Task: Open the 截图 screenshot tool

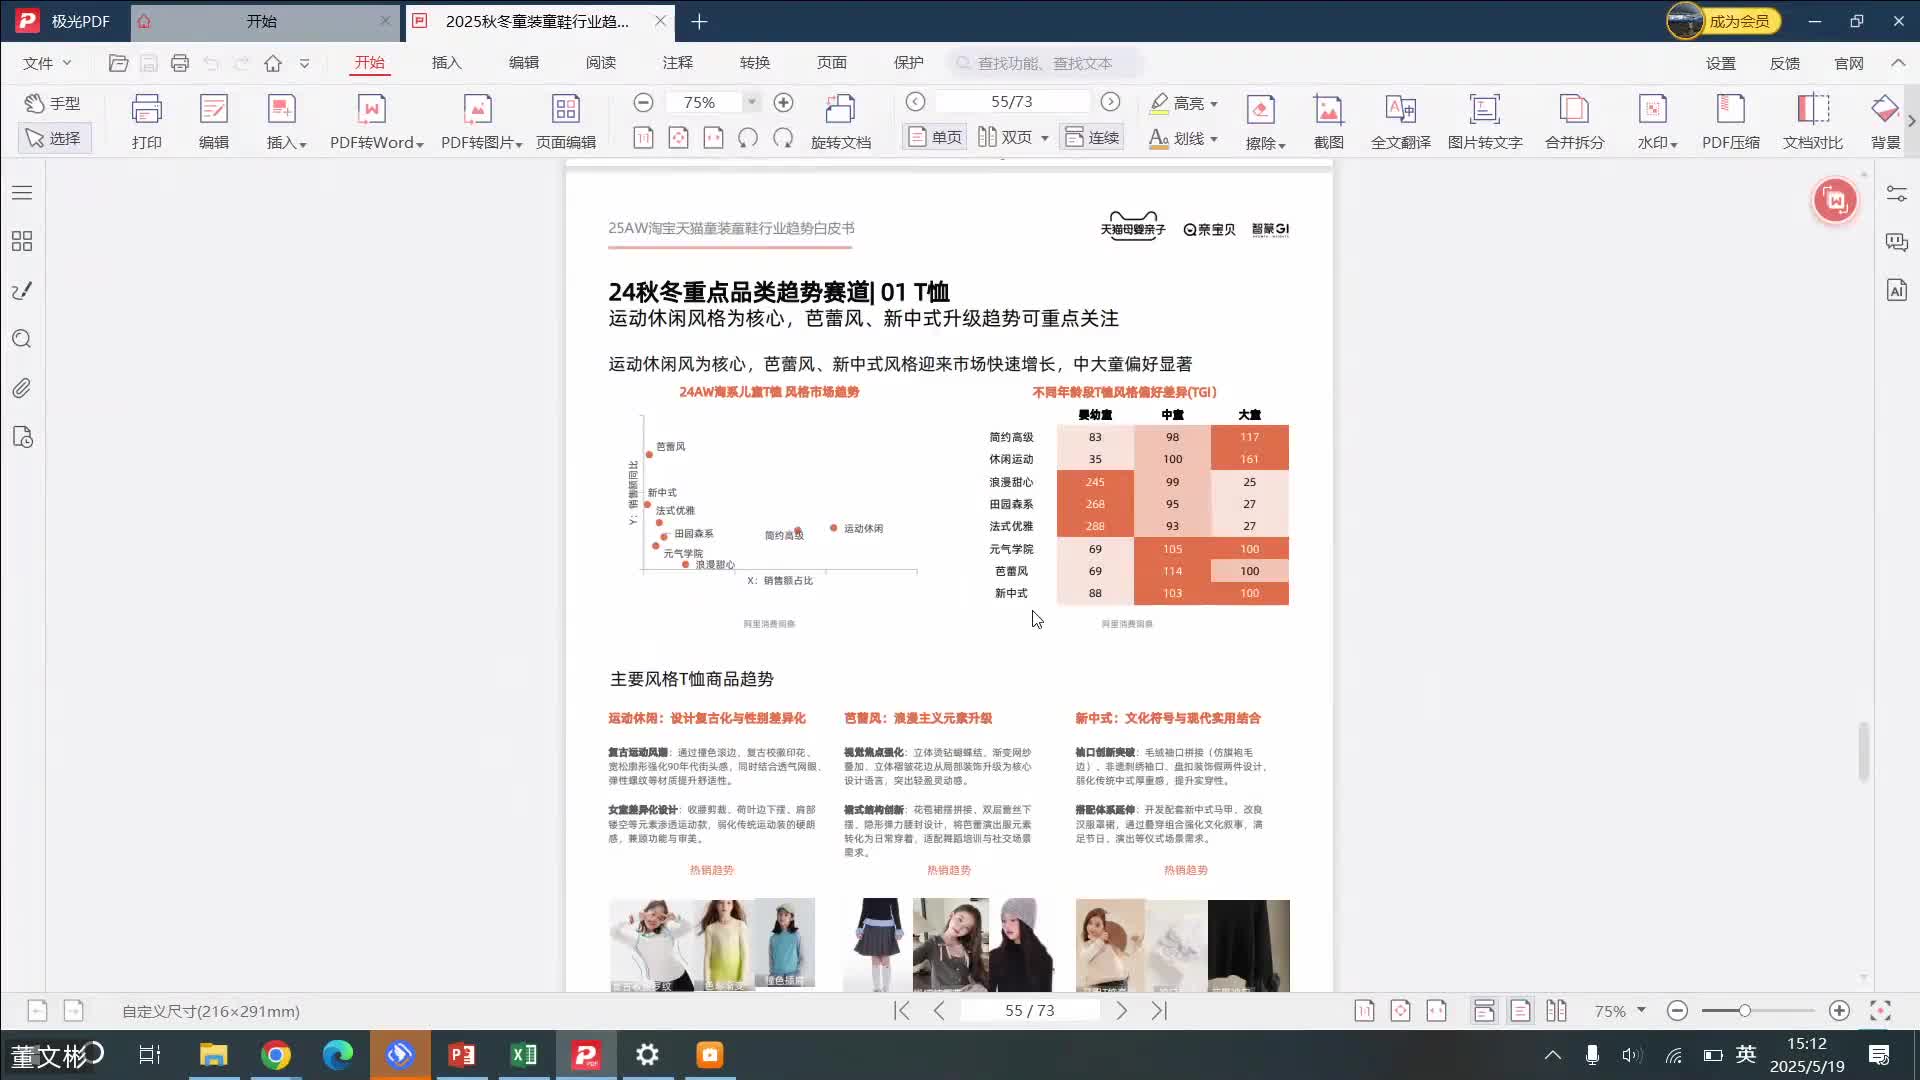Action: pos(1328,118)
